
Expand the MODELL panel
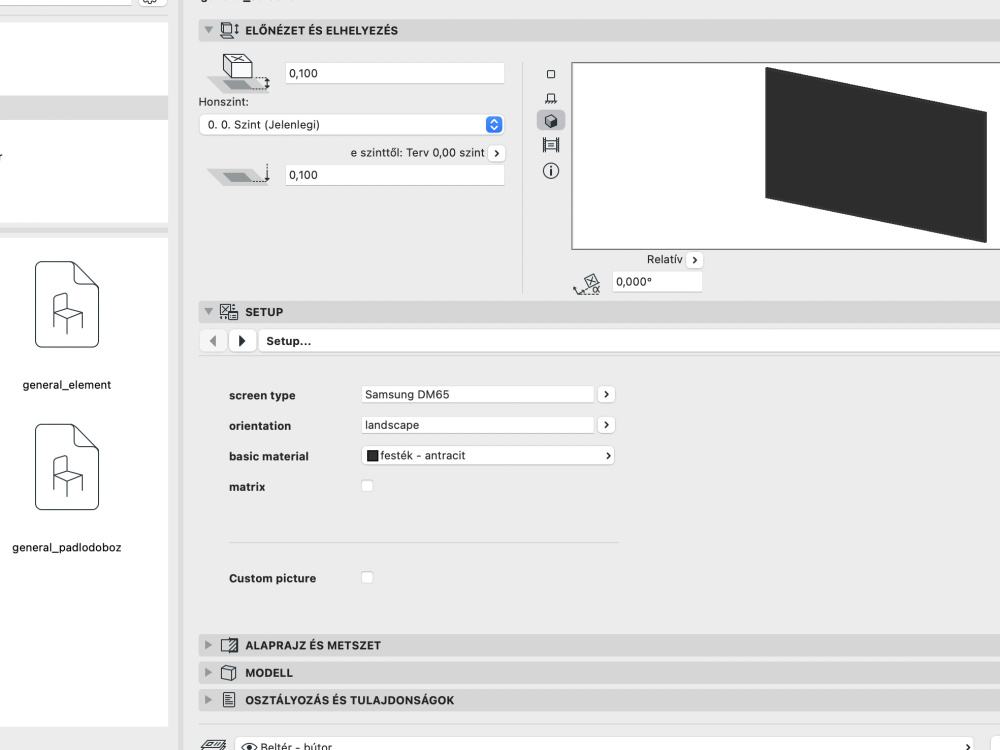tap(208, 672)
